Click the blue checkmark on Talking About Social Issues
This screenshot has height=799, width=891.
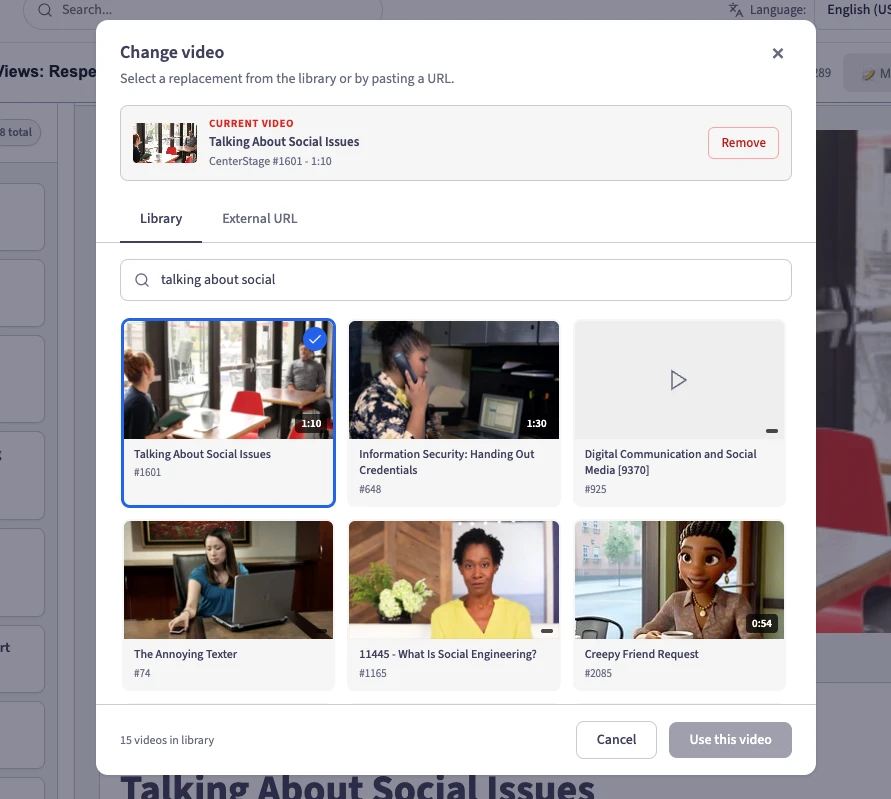(x=315, y=339)
